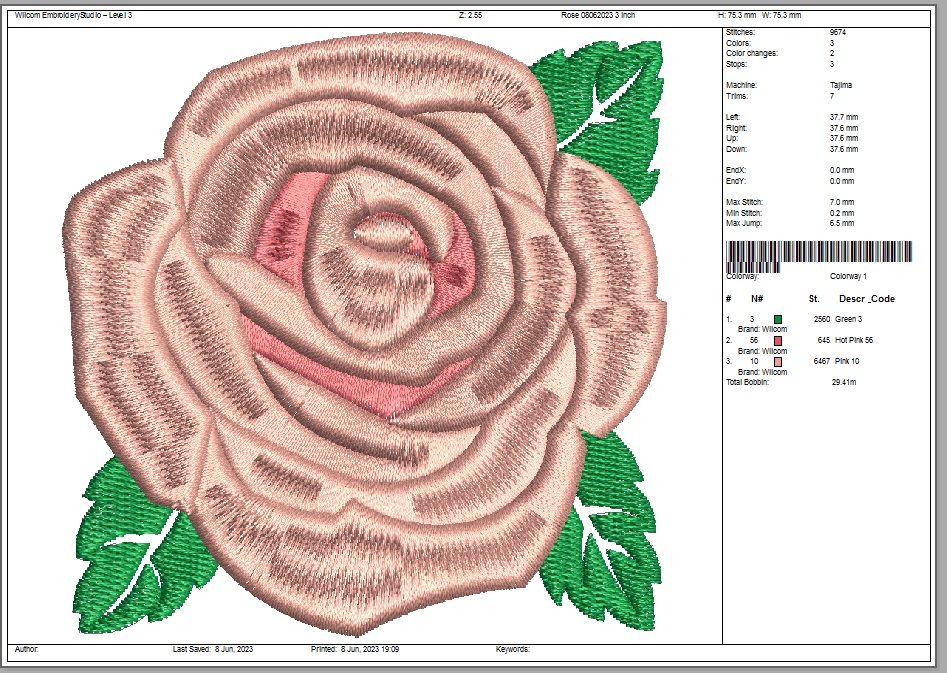Click the barcode on the worksheet
947x673 pixels.
click(x=819, y=253)
